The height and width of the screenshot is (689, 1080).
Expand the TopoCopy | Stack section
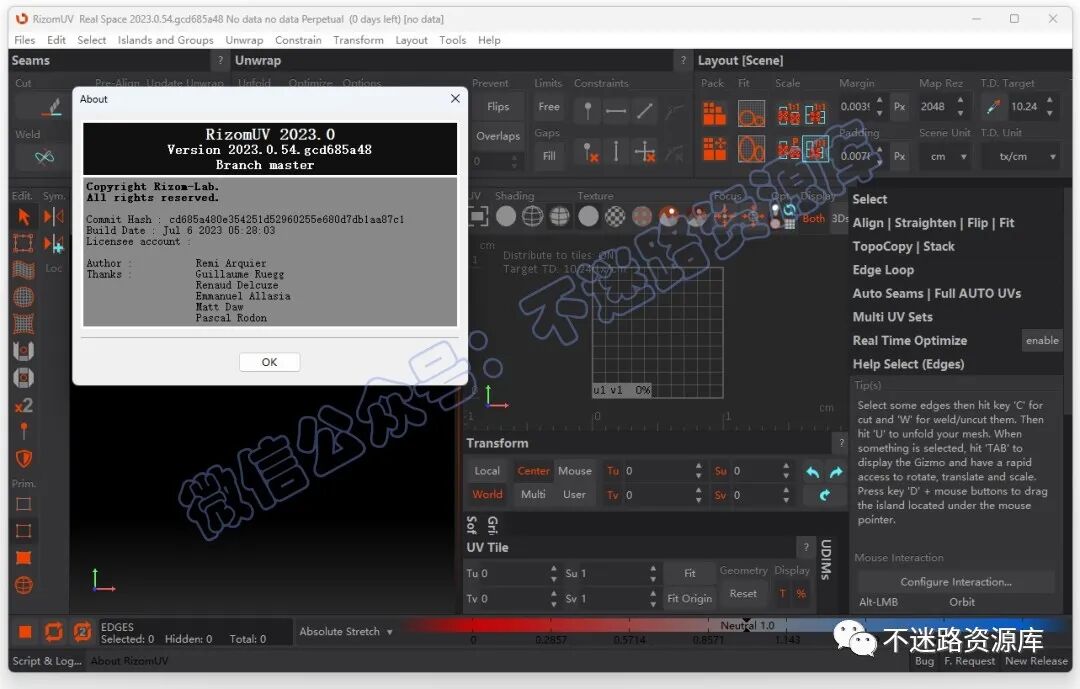903,247
